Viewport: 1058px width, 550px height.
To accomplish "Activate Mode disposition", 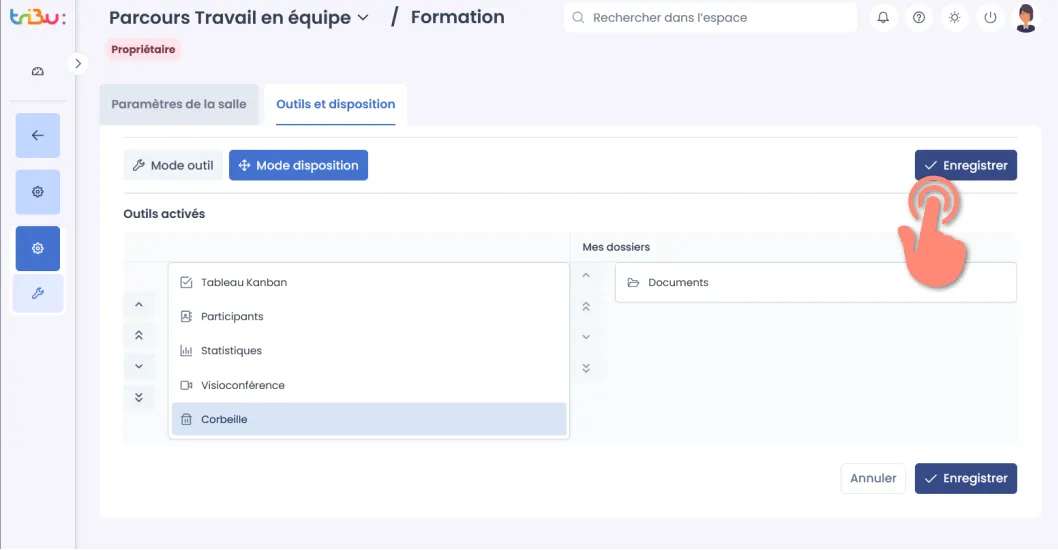I will pos(298,165).
